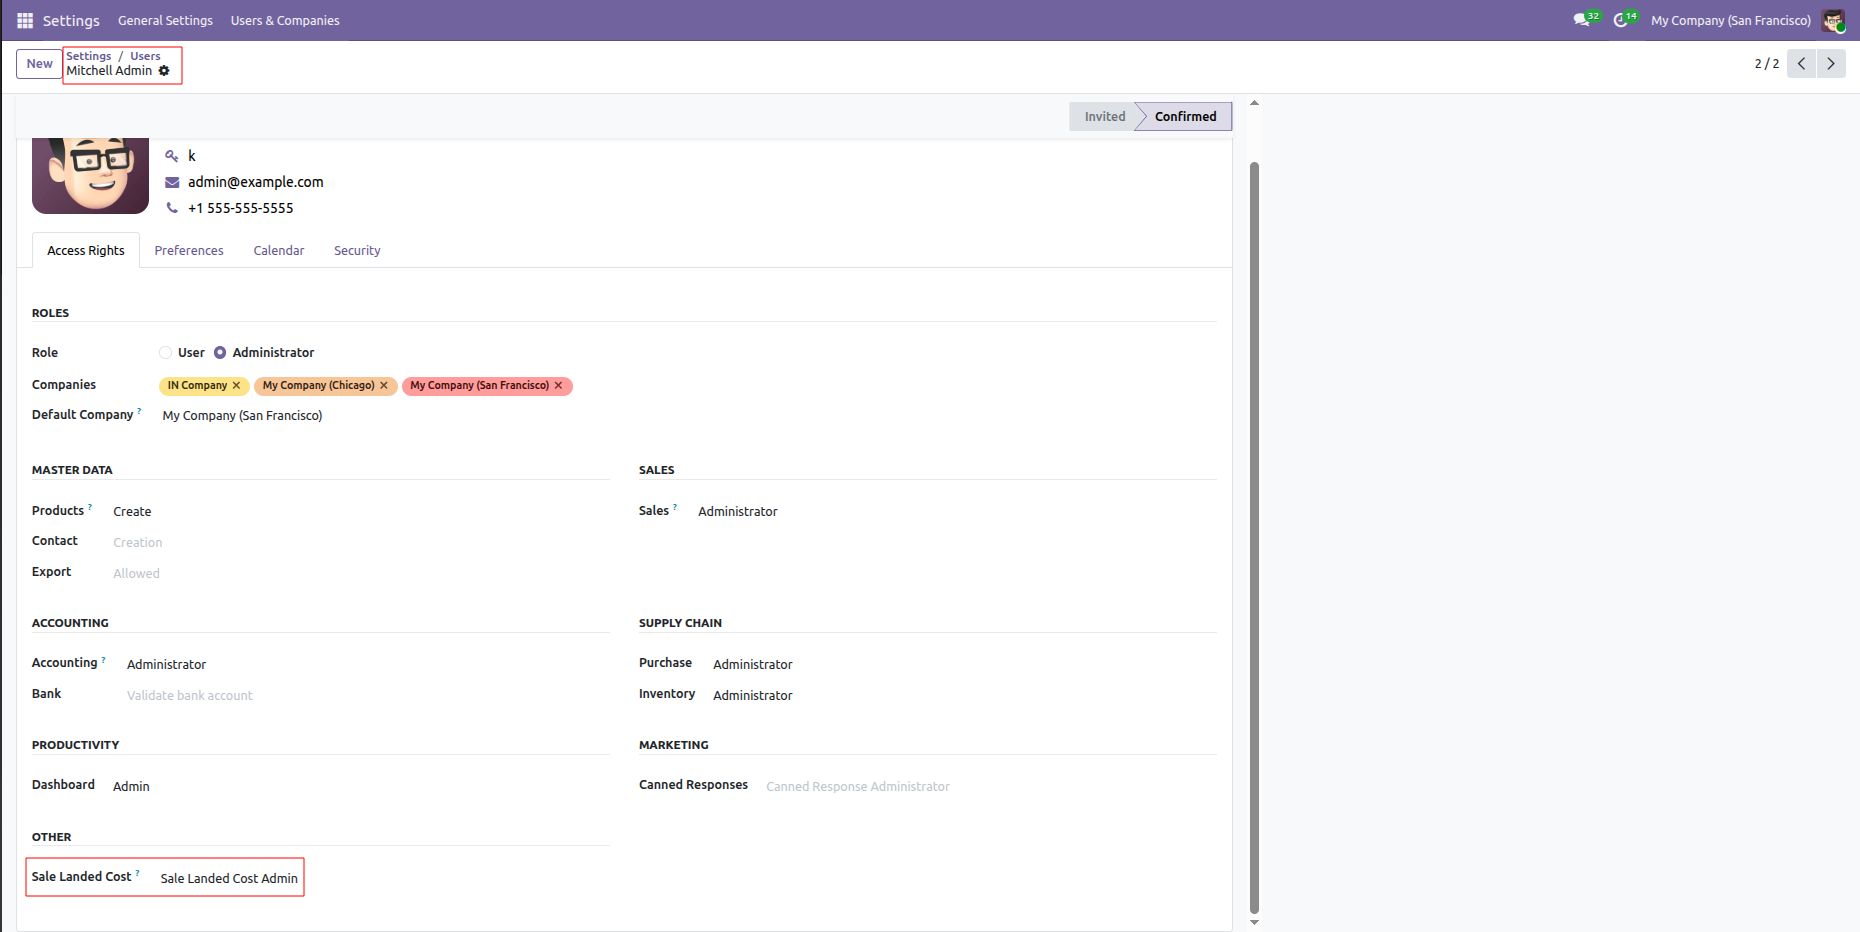Screen dimensions: 1860x932
Task: Follow the Users breadcrumb link
Action: point(145,56)
